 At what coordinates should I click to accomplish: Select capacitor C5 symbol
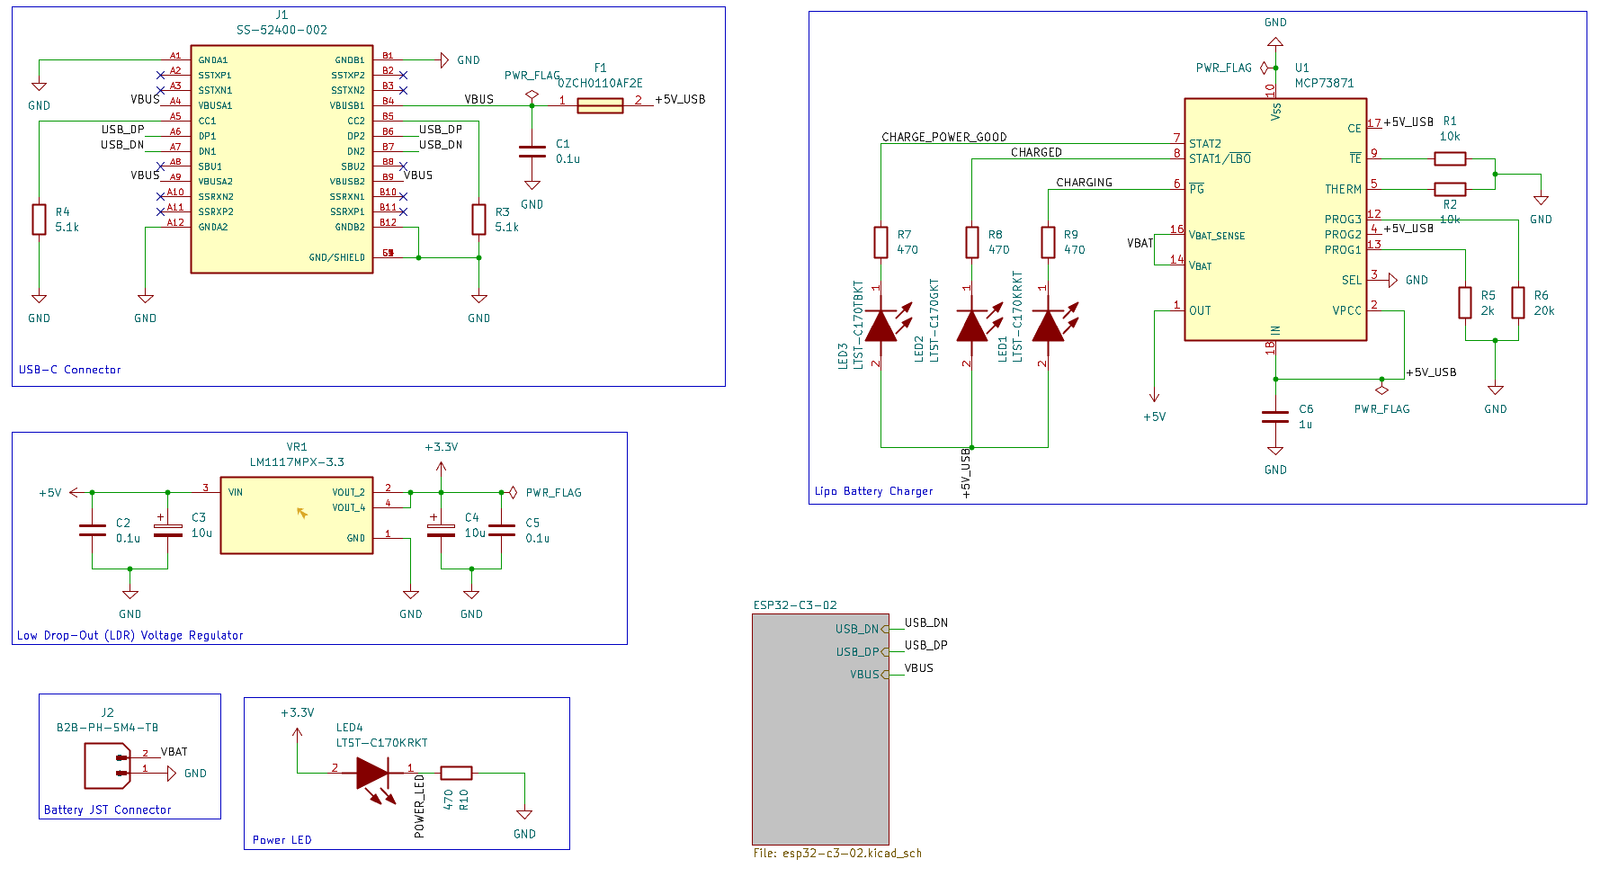point(502,531)
